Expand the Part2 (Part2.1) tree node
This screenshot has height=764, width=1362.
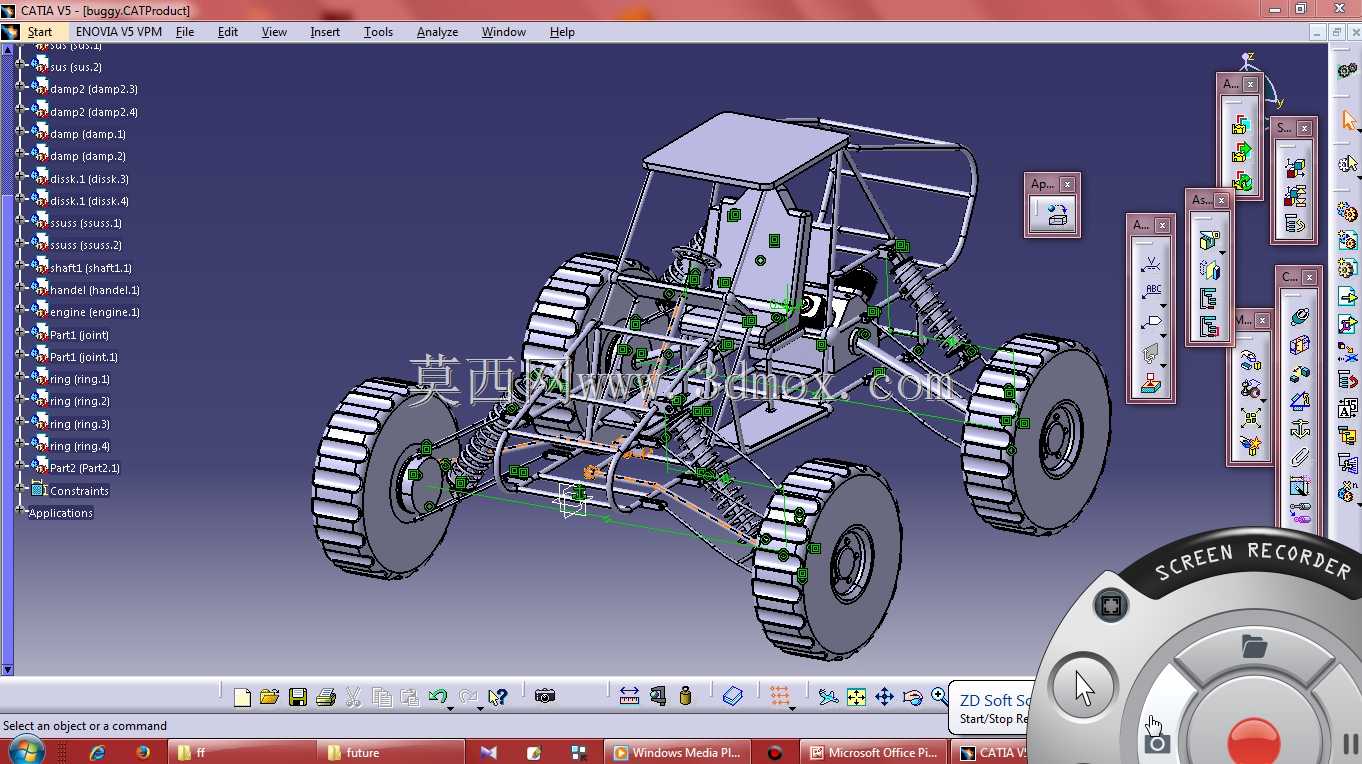20,464
